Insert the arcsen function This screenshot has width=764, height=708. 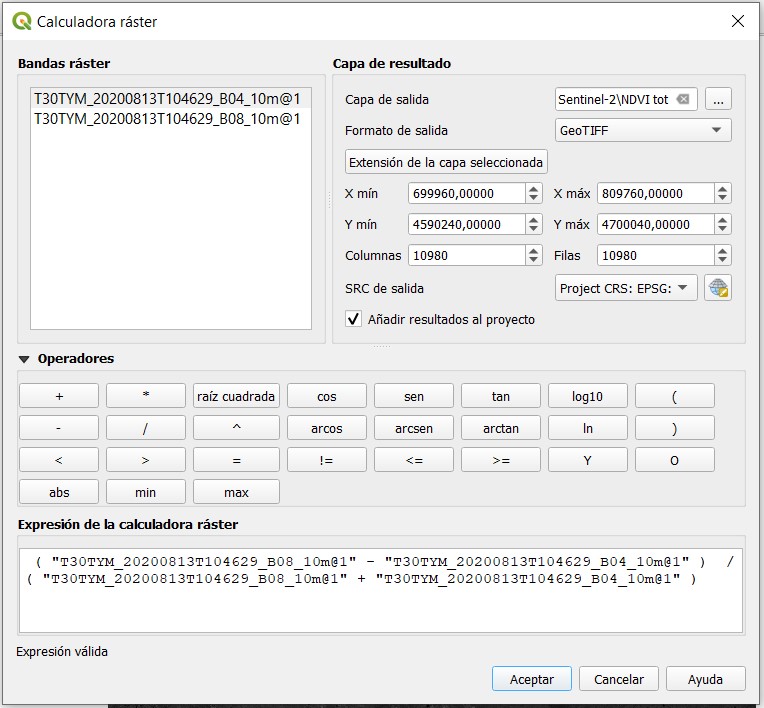click(x=414, y=428)
